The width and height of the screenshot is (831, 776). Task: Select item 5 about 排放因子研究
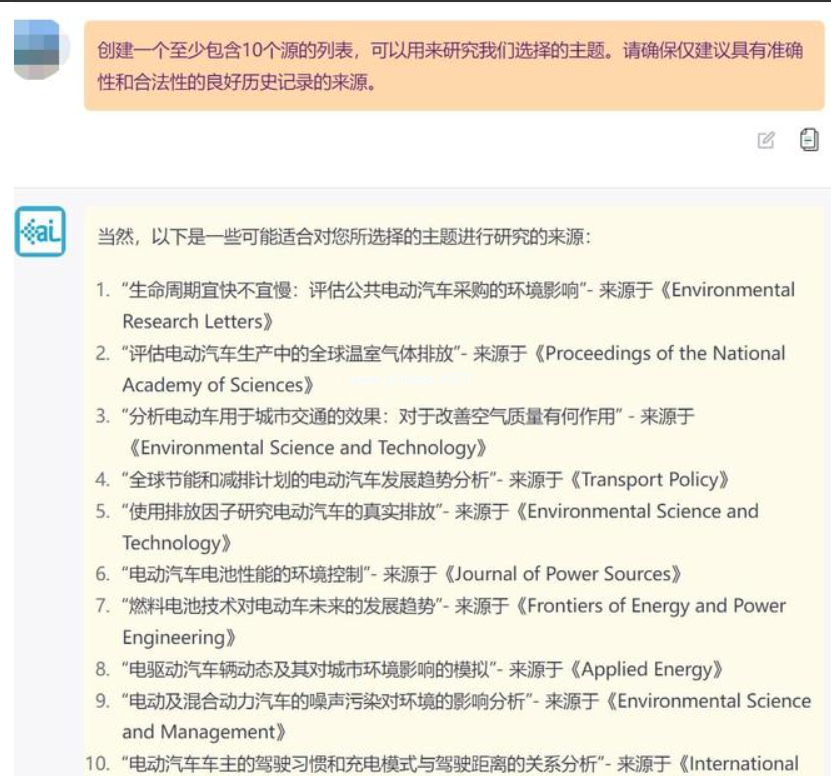pyautogui.click(x=280, y=511)
